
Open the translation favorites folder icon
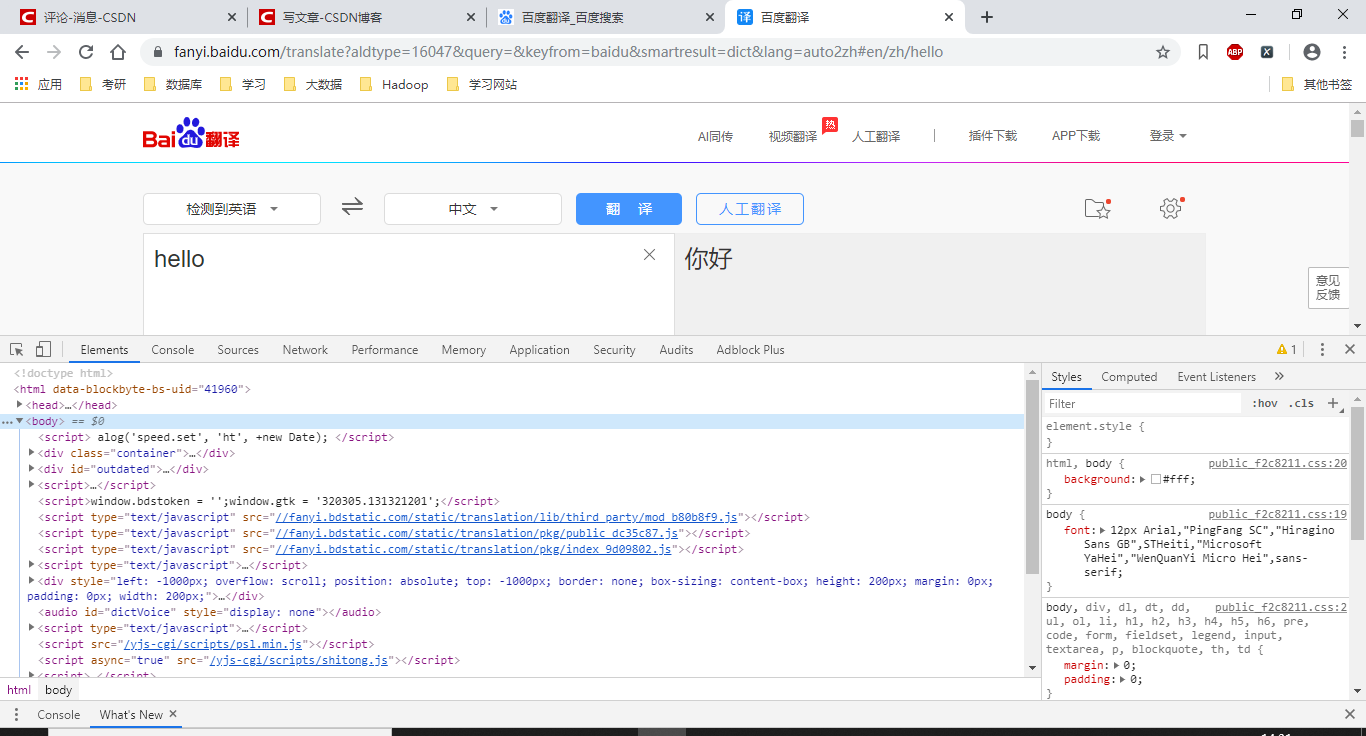click(1098, 208)
